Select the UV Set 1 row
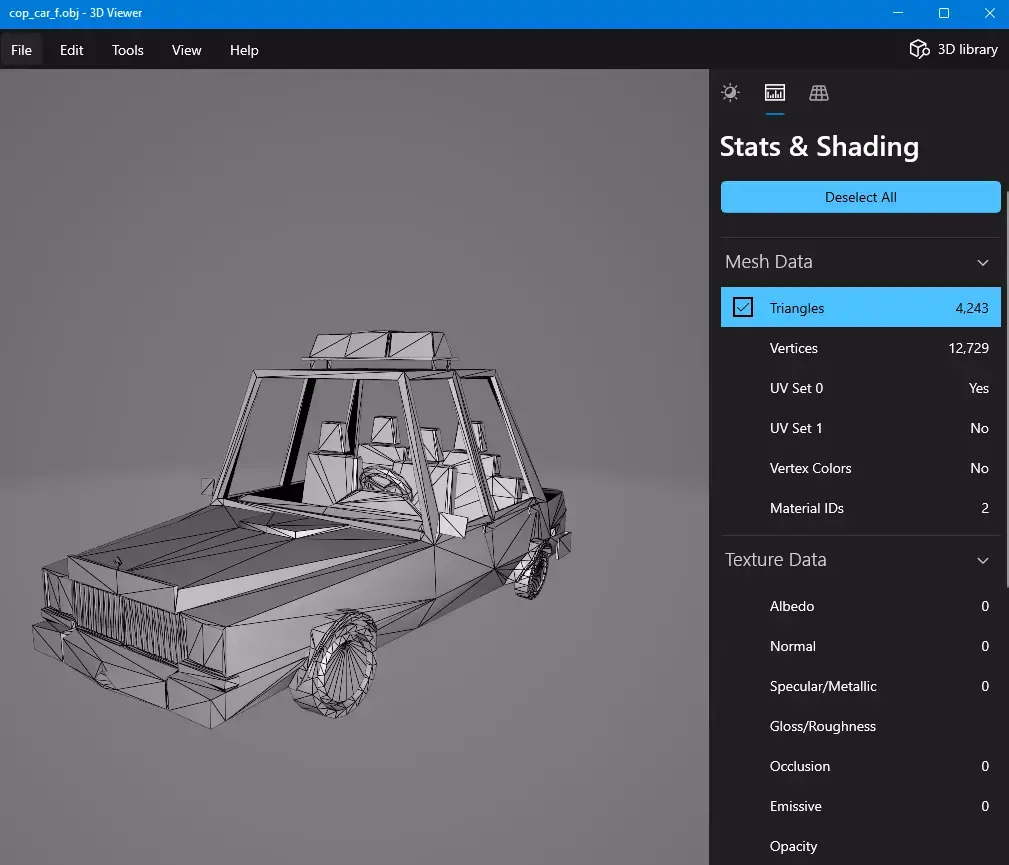The width and height of the screenshot is (1009, 865). (x=860, y=428)
